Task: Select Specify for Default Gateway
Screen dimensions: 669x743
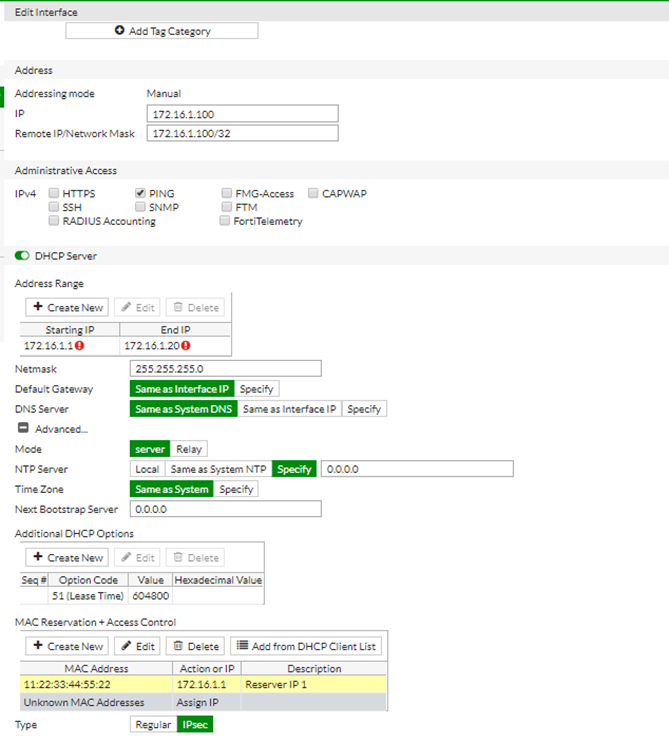Action: tap(256, 389)
